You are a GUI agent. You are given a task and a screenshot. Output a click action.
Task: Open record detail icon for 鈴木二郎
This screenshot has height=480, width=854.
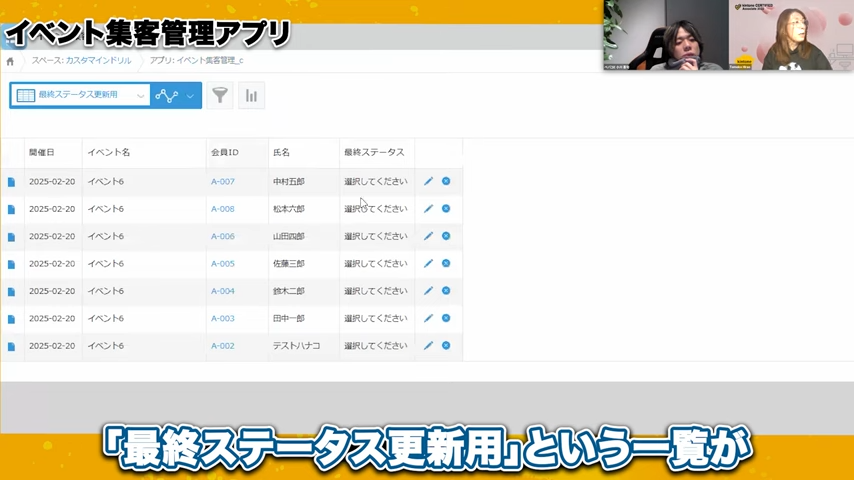pyautogui.click(x=11, y=291)
